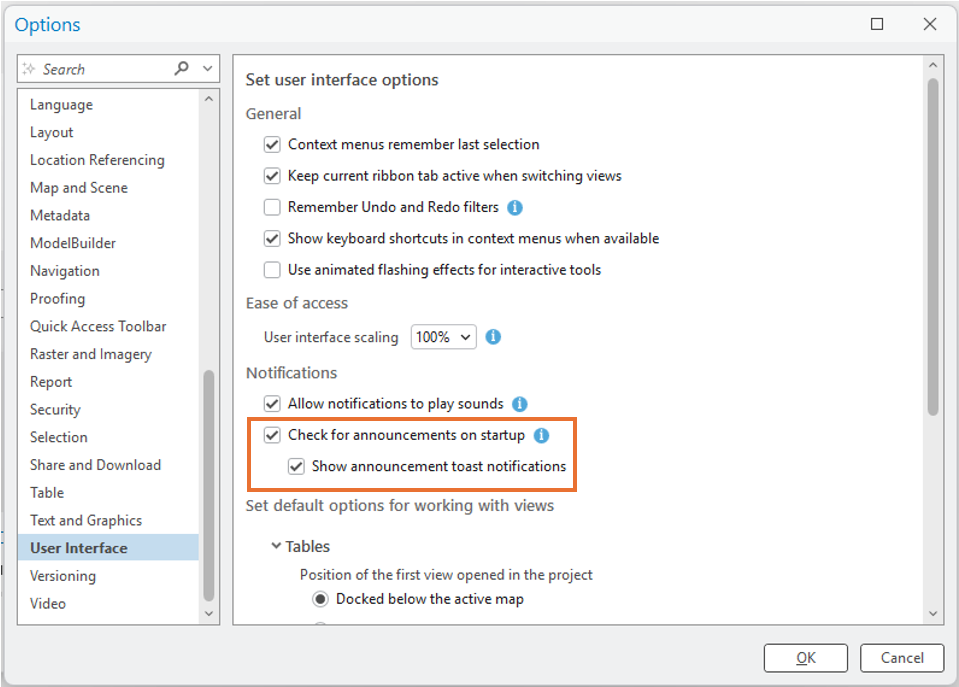The height and width of the screenshot is (687, 959).
Task: Disable Context menus remember last selection
Action: [272, 144]
